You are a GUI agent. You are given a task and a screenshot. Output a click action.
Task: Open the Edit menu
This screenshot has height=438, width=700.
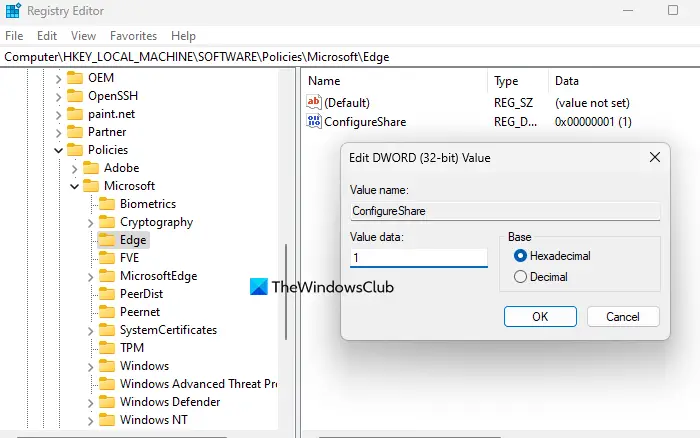[x=47, y=36]
